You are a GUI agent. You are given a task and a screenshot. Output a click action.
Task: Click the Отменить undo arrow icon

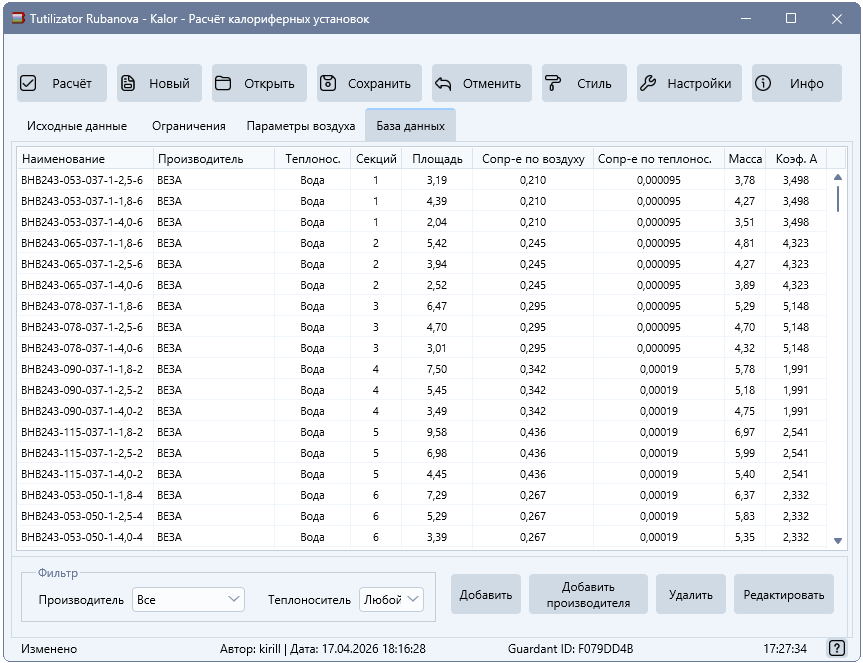click(443, 84)
